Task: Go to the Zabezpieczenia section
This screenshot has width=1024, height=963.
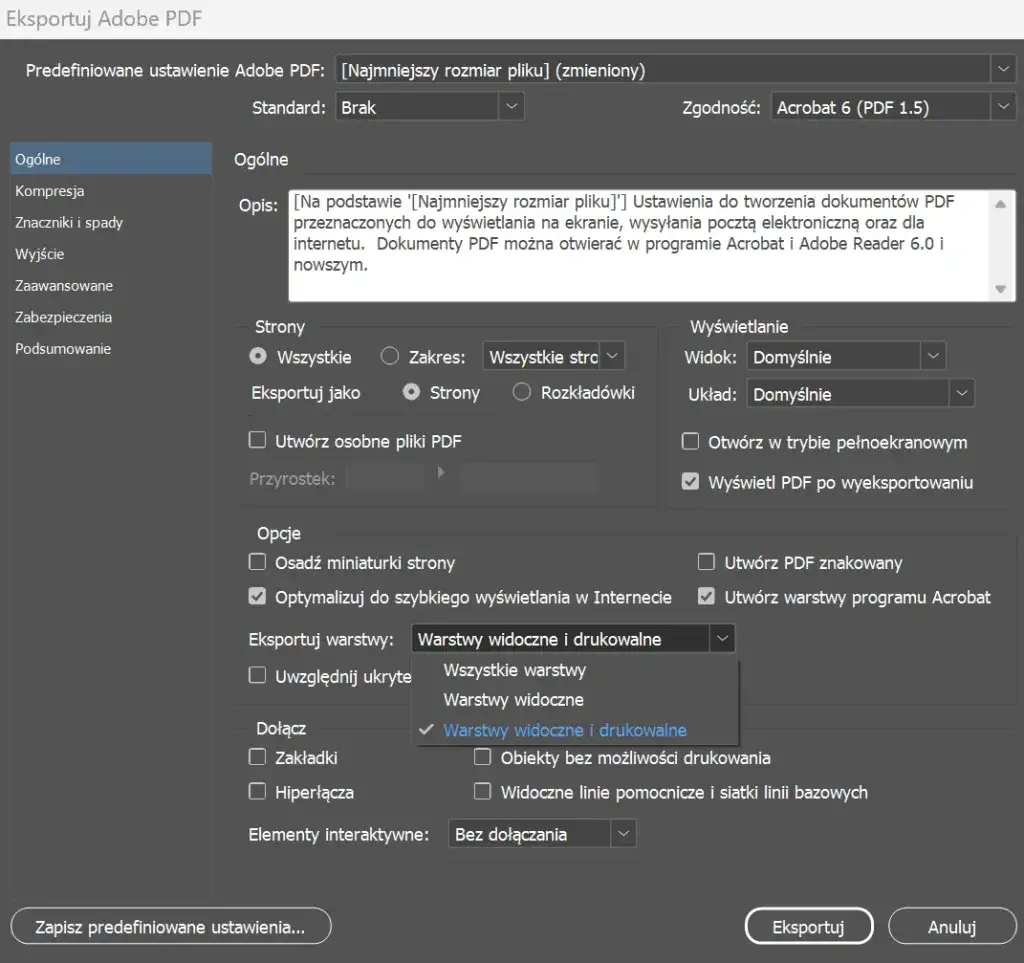Action: coord(63,317)
